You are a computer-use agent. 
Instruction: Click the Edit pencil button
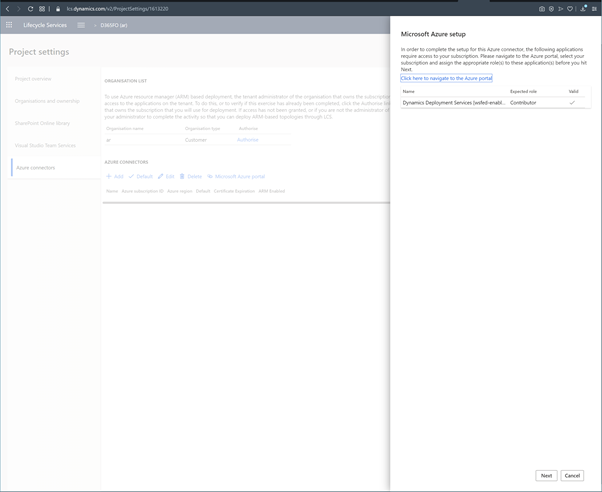166,176
